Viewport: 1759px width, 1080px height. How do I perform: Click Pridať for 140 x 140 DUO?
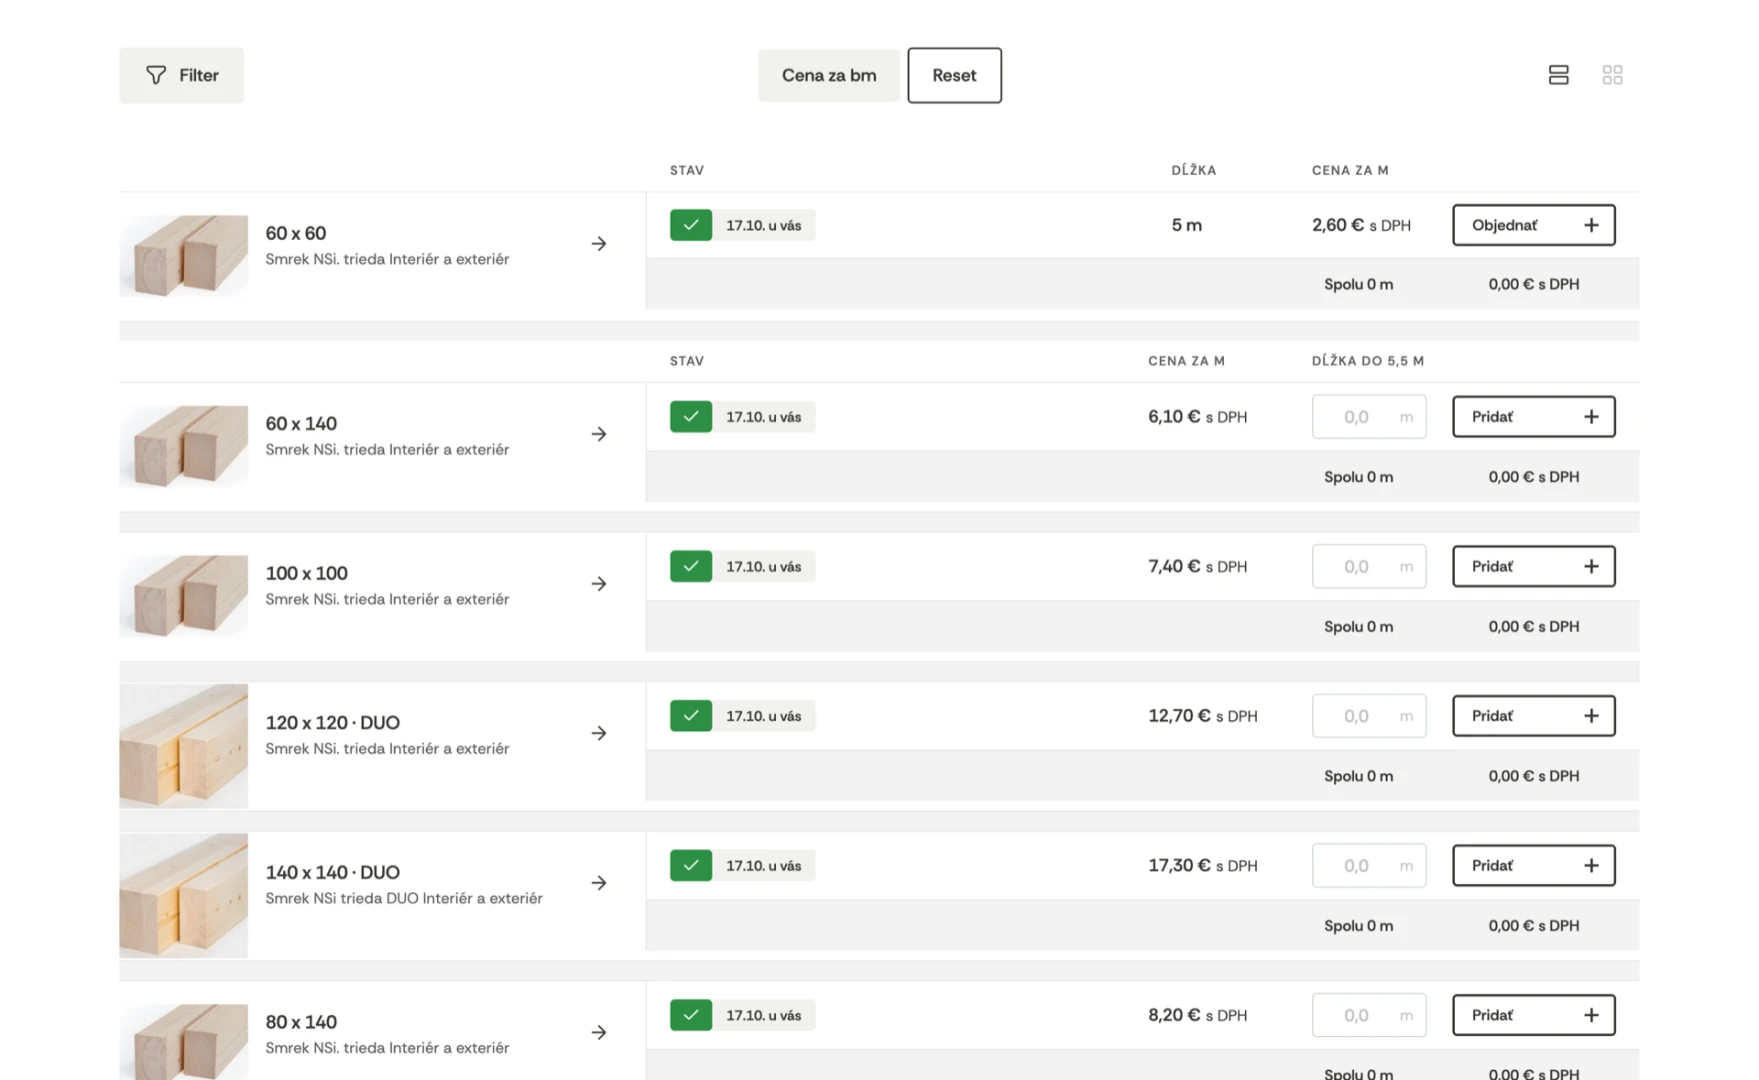point(1533,866)
